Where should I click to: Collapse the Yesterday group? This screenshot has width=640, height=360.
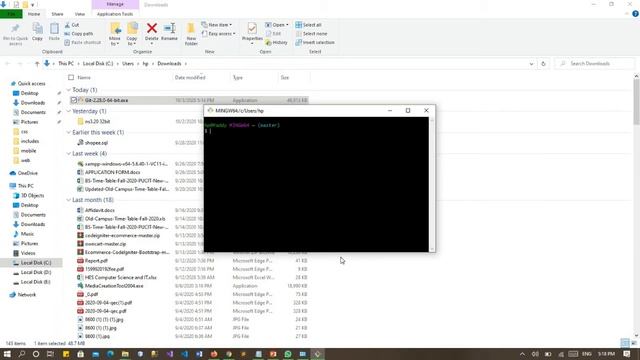coord(69,111)
